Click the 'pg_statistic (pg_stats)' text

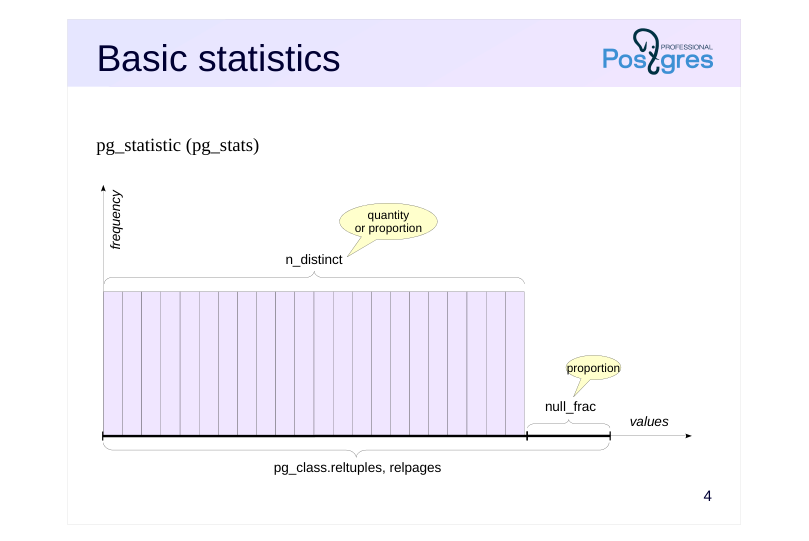tap(177, 146)
